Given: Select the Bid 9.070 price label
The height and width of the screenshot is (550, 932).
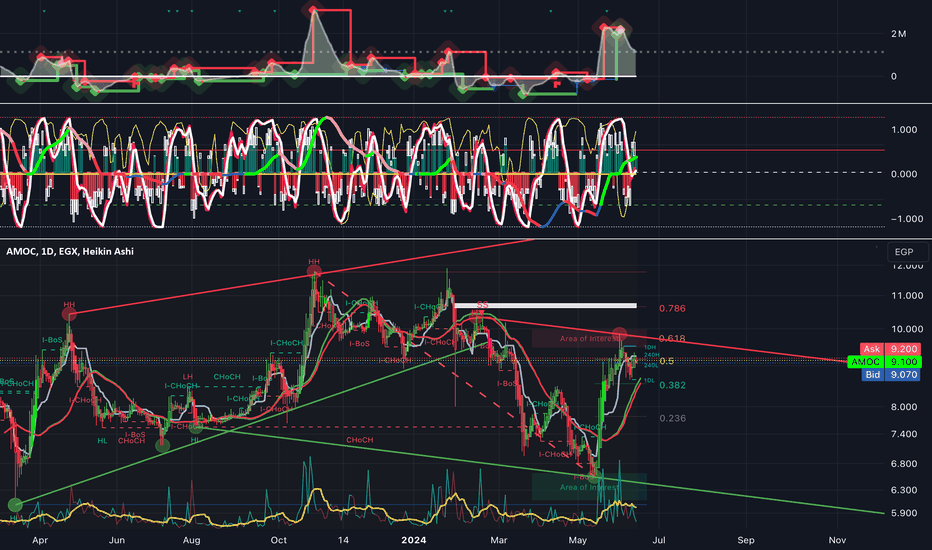Looking at the screenshot, I should coord(890,375).
